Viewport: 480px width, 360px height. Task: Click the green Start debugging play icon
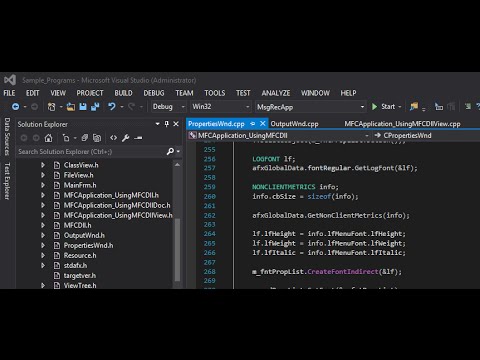point(374,107)
